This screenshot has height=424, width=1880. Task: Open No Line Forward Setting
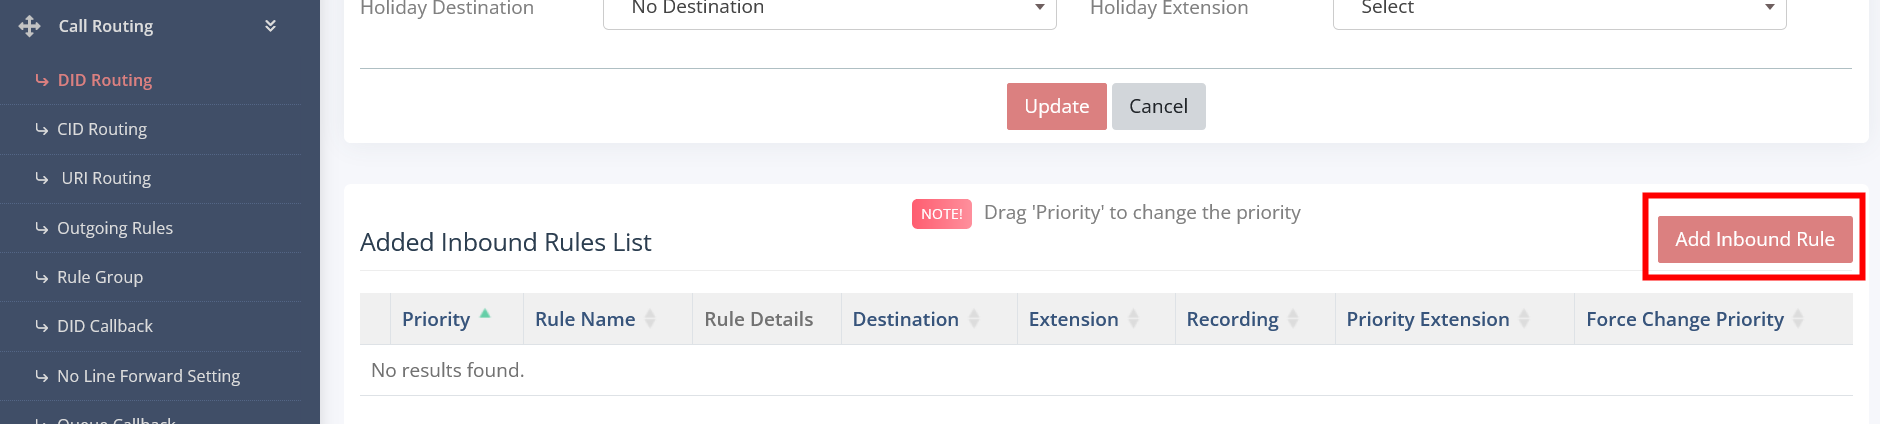(x=148, y=376)
